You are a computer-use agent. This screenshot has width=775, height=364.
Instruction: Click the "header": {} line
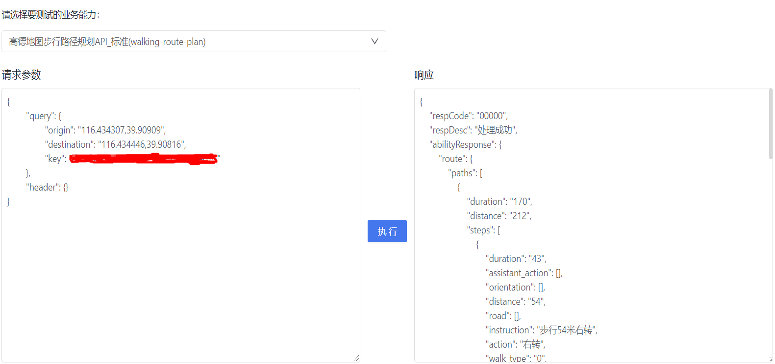(47, 187)
